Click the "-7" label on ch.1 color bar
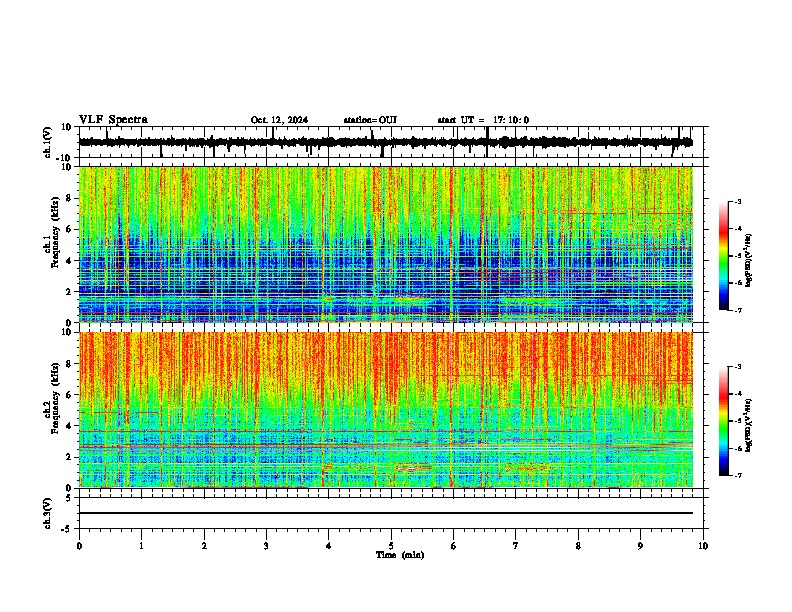The width and height of the screenshot is (792, 612). click(737, 310)
